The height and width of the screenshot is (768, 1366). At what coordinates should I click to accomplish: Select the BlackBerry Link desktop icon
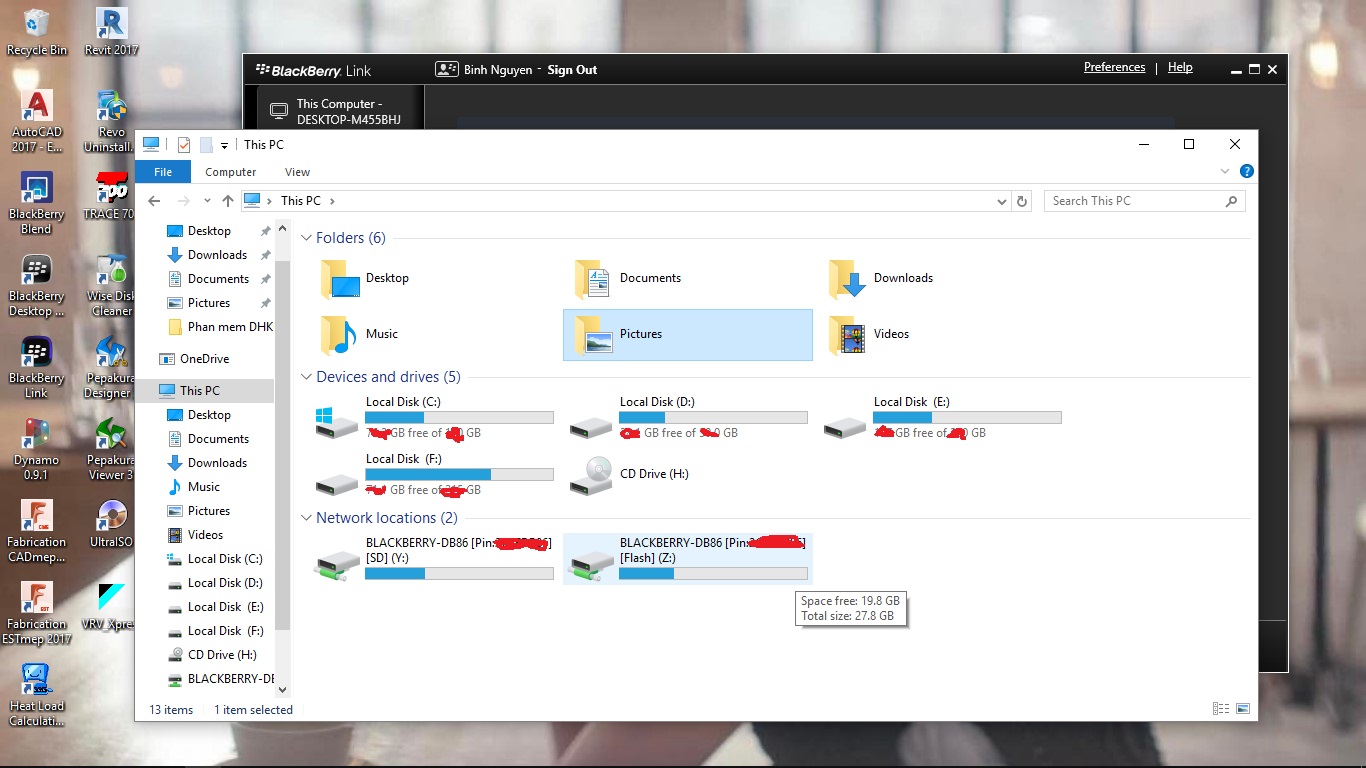point(37,367)
